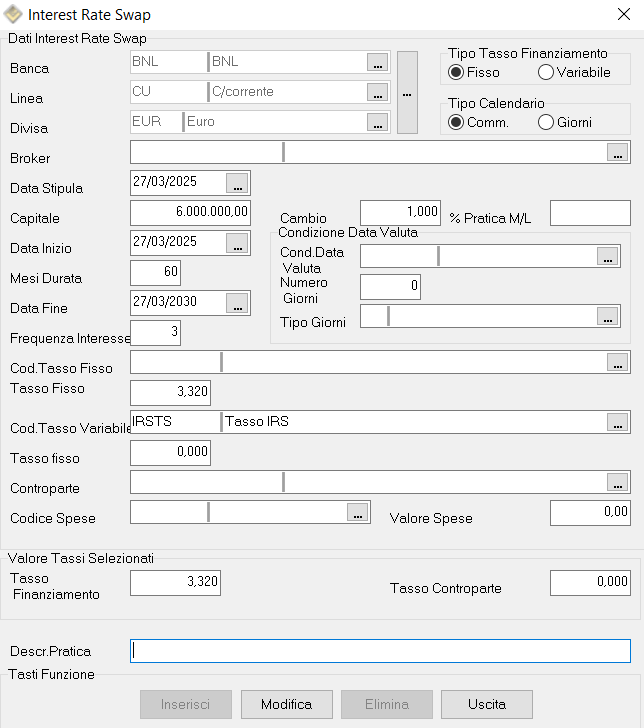Open the Data Inizio date picker button
The height and width of the screenshot is (728, 644).
click(x=237, y=243)
